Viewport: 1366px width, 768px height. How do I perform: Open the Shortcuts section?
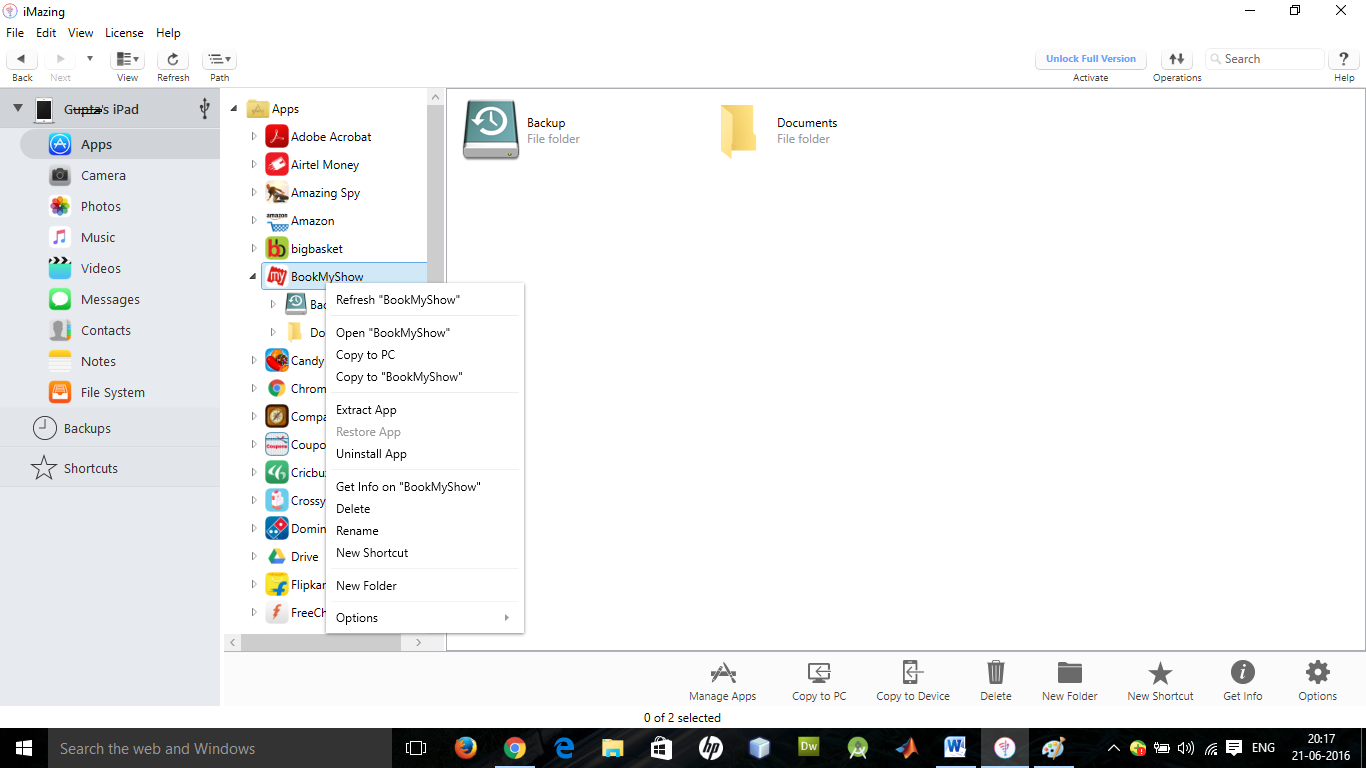[x=110, y=468]
